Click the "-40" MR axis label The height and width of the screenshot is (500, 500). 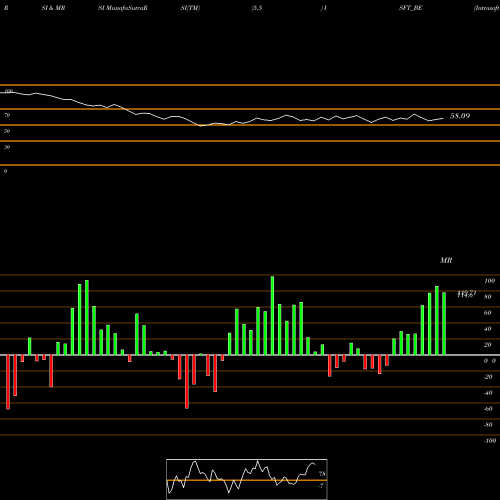click(x=488, y=393)
